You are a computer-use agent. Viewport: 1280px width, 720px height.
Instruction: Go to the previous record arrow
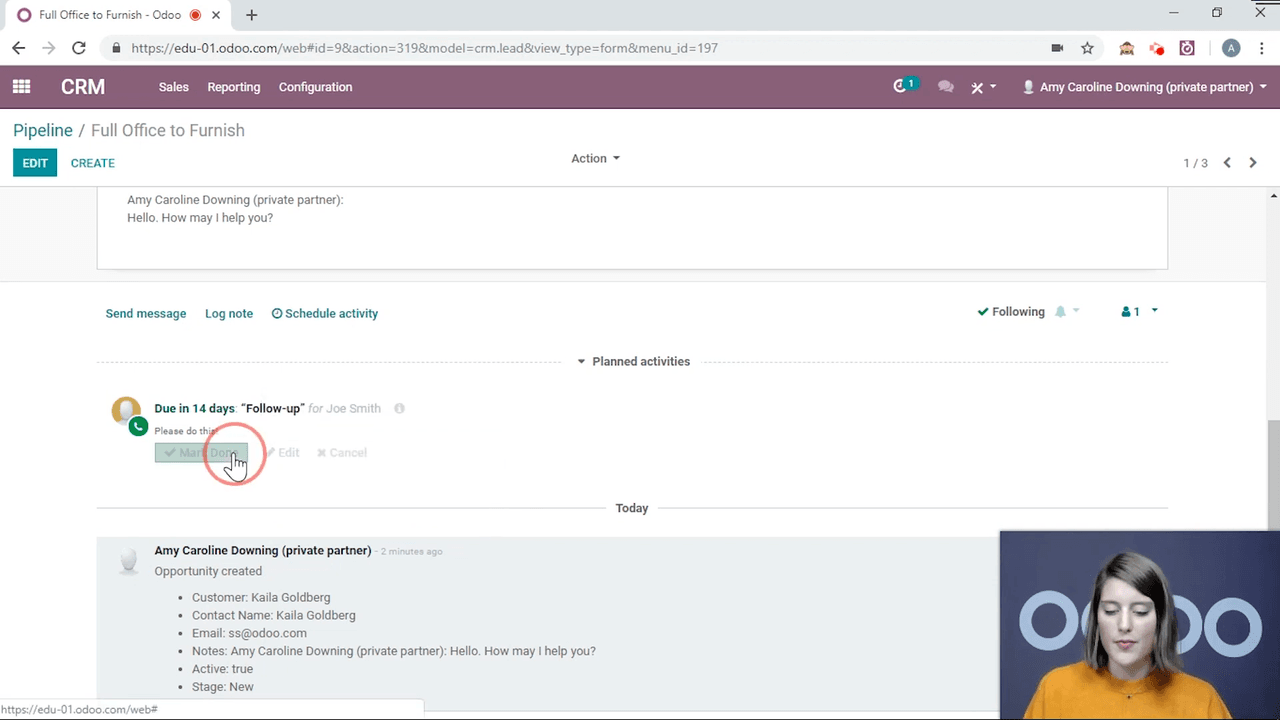click(1227, 163)
